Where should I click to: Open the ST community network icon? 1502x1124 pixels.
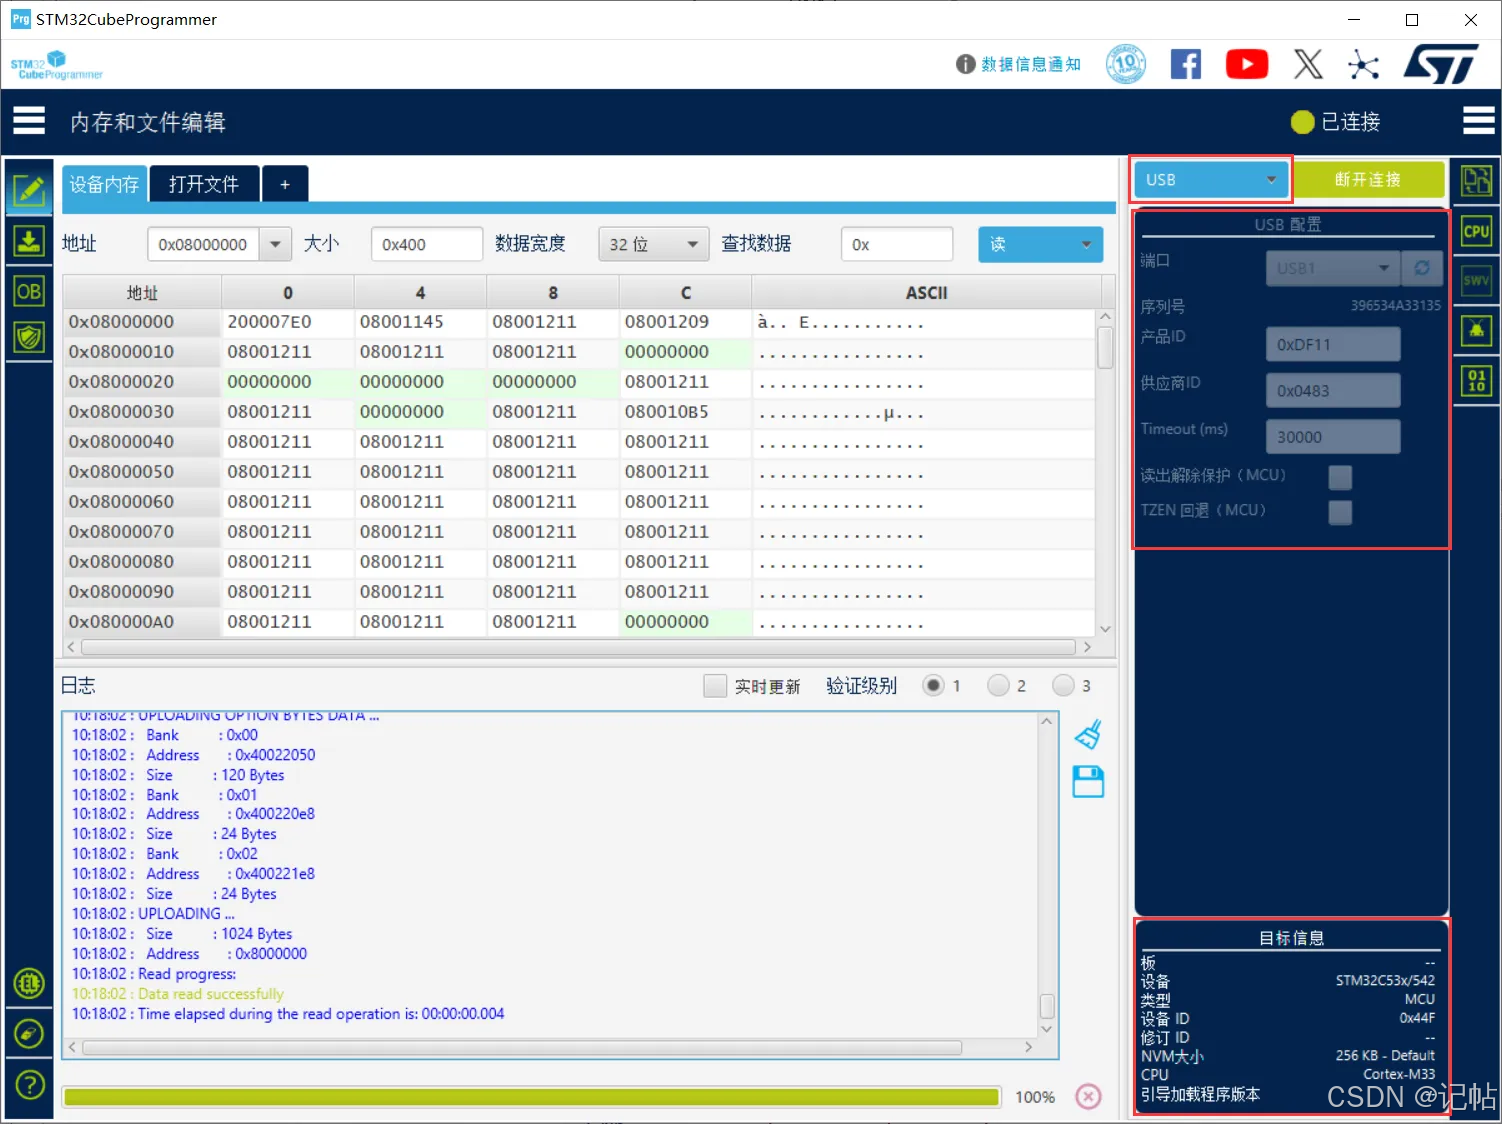pos(1363,65)
